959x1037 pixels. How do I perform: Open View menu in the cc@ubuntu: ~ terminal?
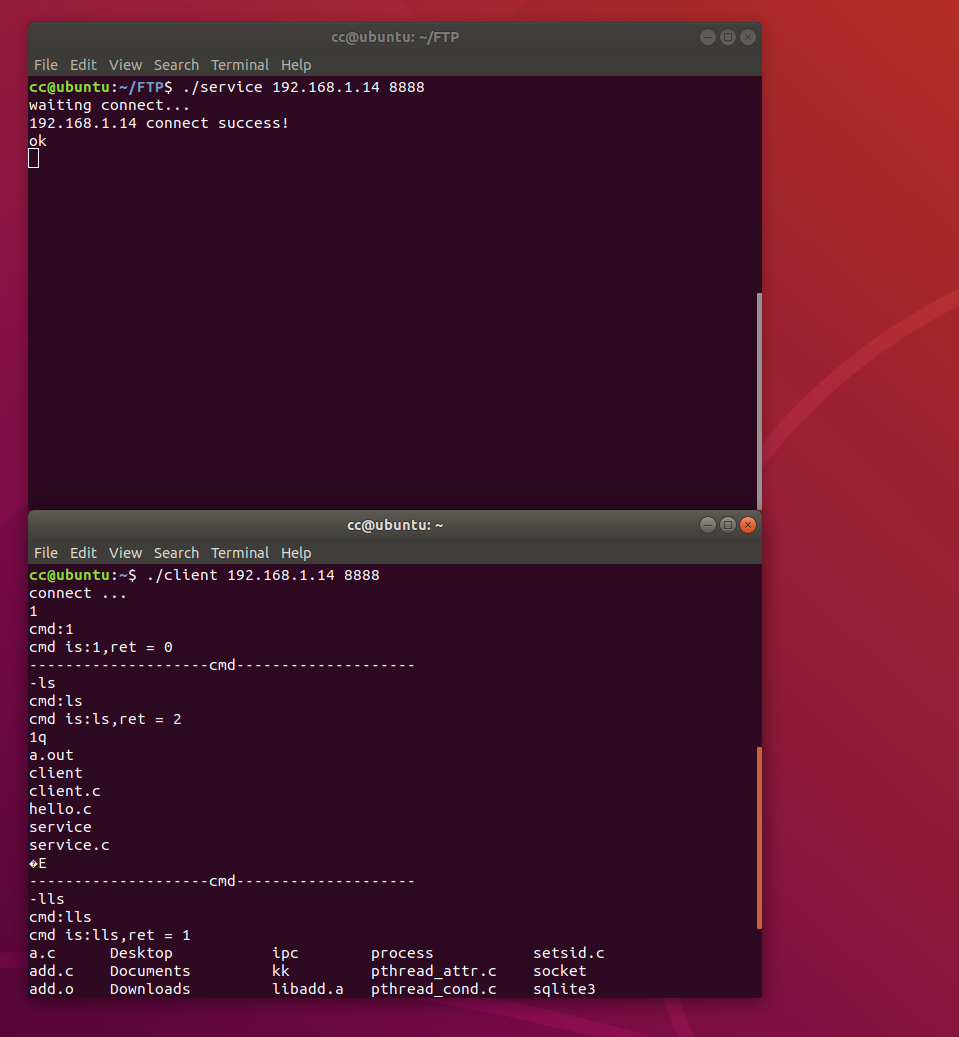click(x=126, y=553)
